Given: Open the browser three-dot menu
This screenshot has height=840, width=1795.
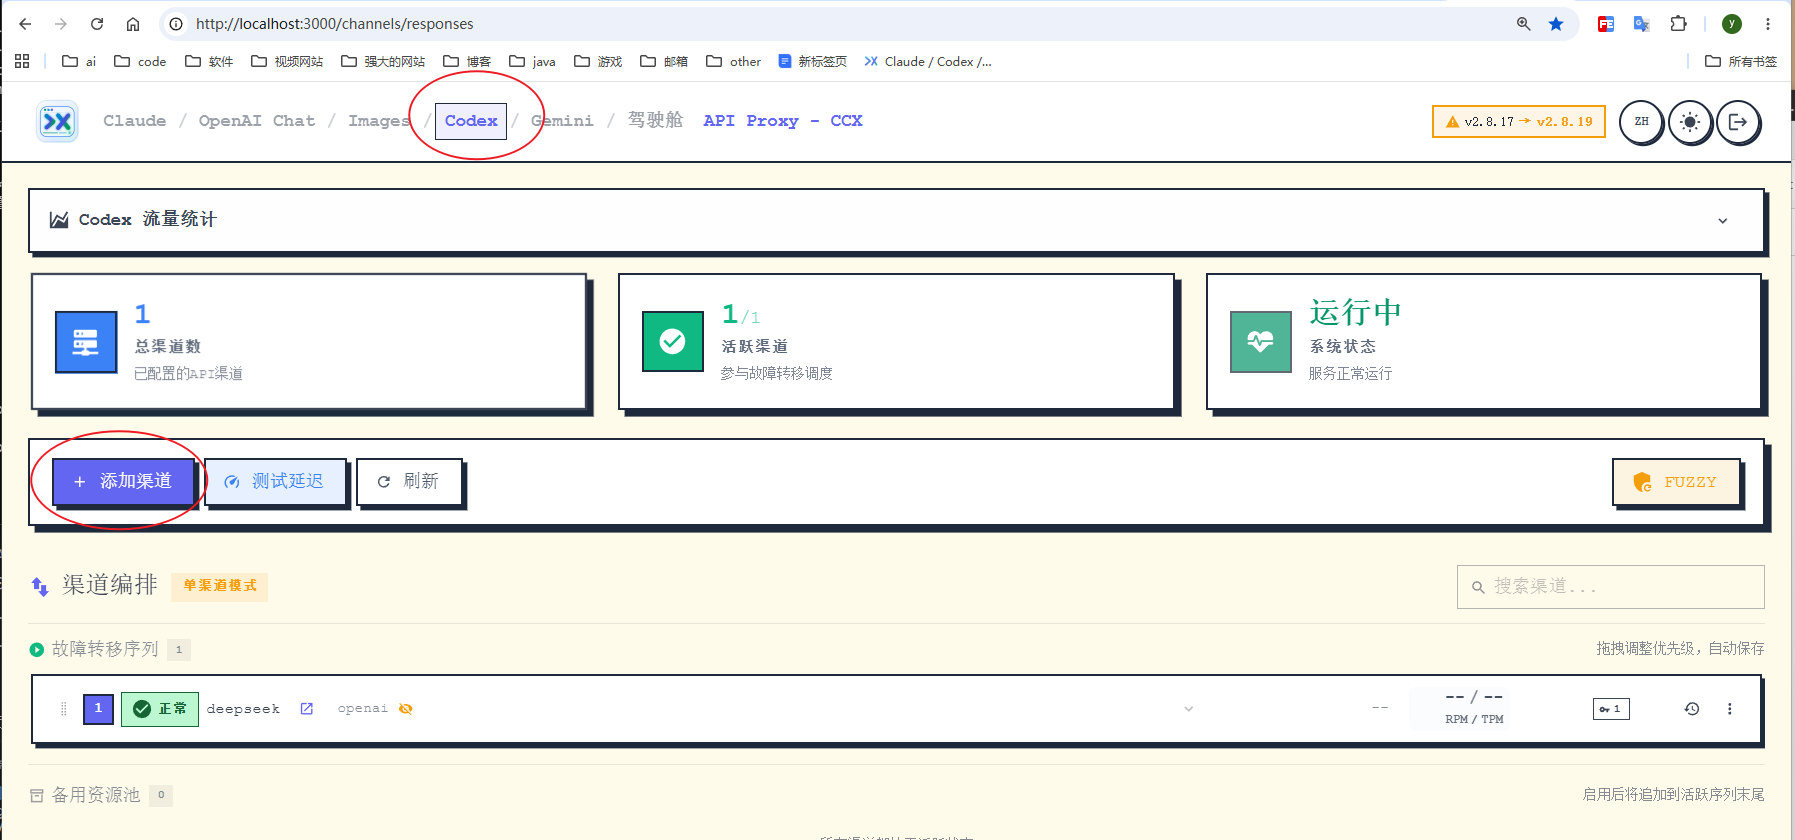Looking at the screenshot, I should [1768, 24].
